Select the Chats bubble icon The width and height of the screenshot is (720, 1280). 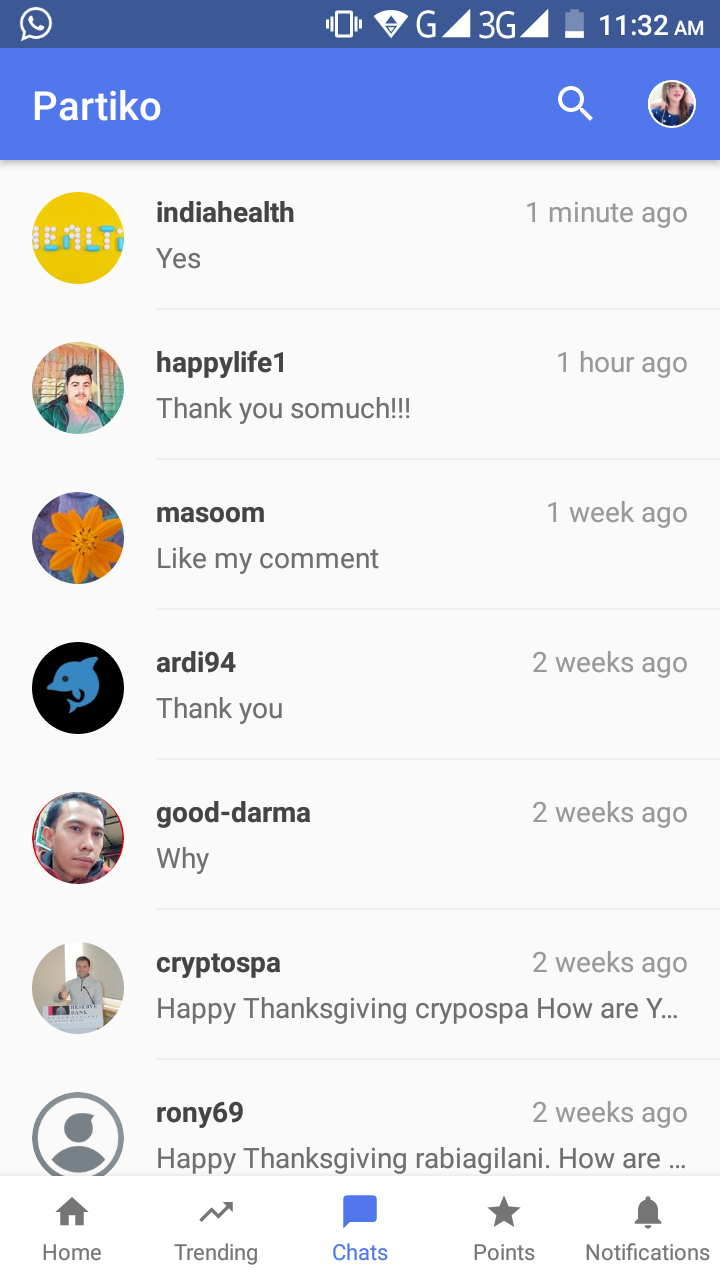click(360, 1213)
